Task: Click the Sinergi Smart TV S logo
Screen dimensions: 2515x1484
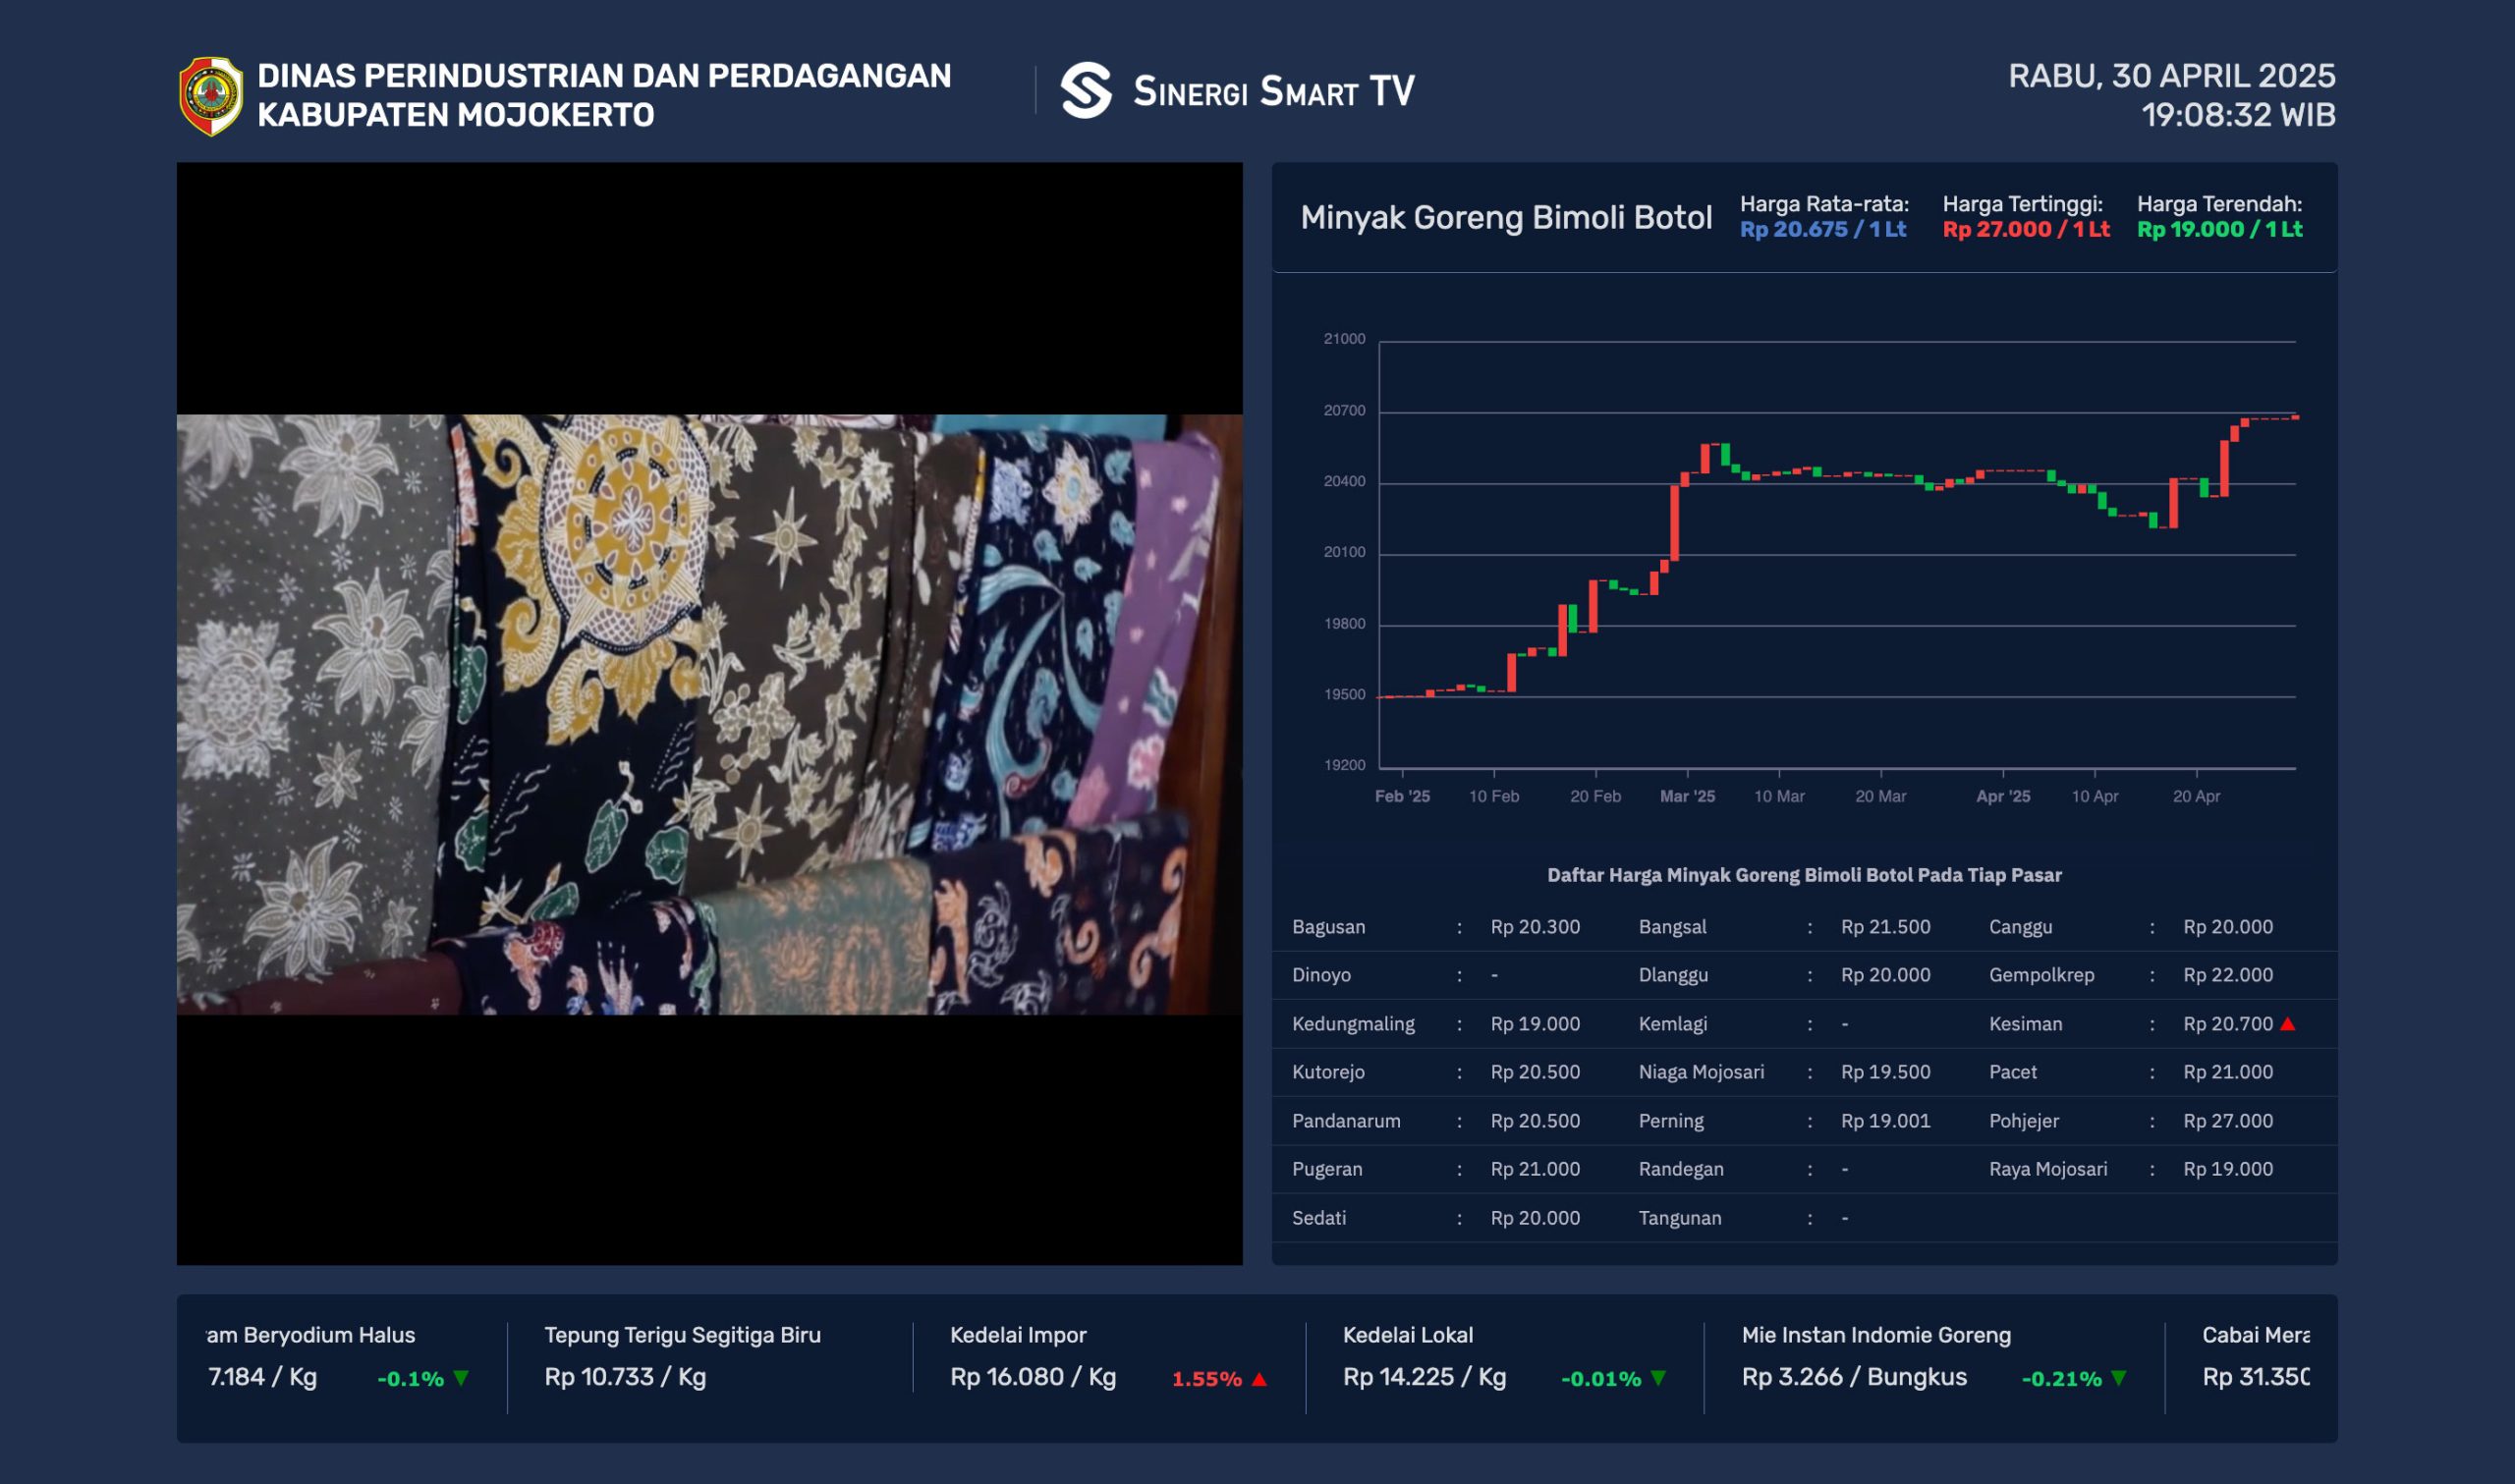Action: 1086,90
